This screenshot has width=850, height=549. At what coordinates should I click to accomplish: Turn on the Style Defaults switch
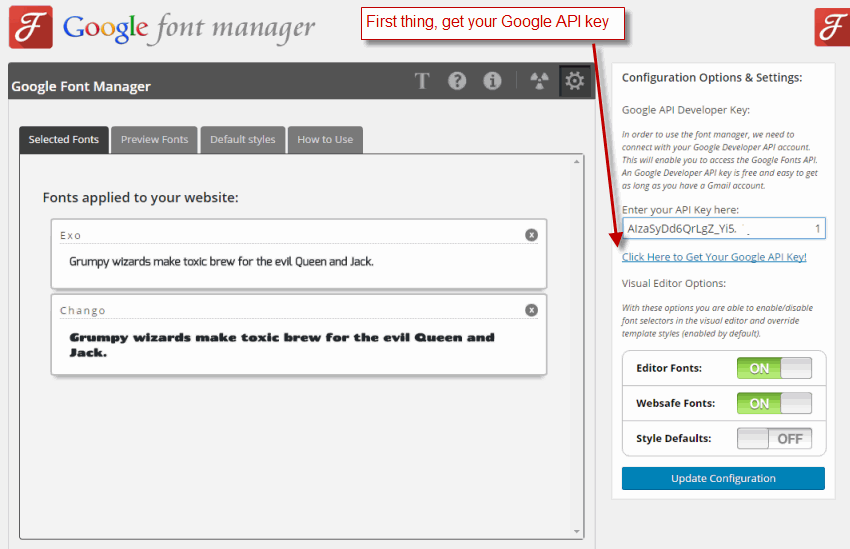(774, 438)
